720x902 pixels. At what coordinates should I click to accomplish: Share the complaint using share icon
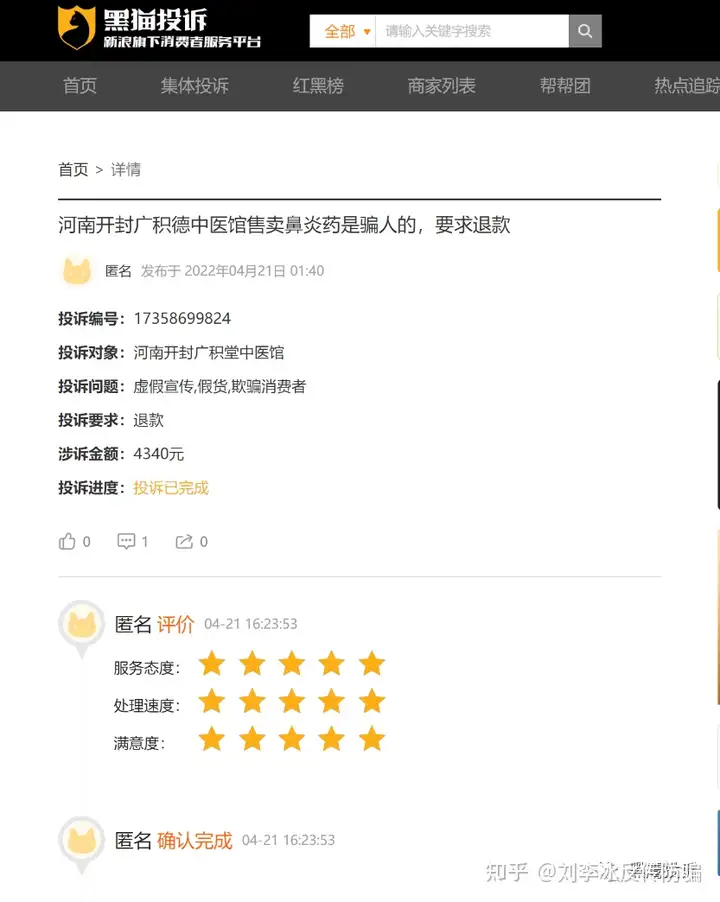point(184,541)
